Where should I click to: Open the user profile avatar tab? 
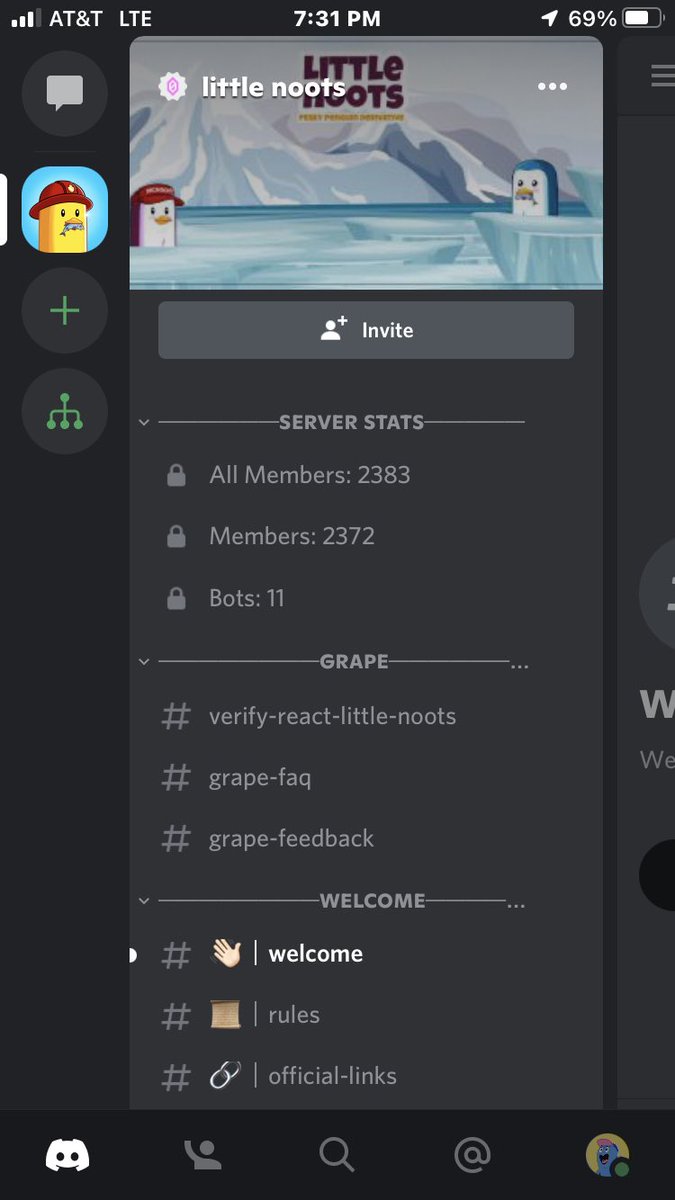pyautogui.click(x=607, y=1155)
